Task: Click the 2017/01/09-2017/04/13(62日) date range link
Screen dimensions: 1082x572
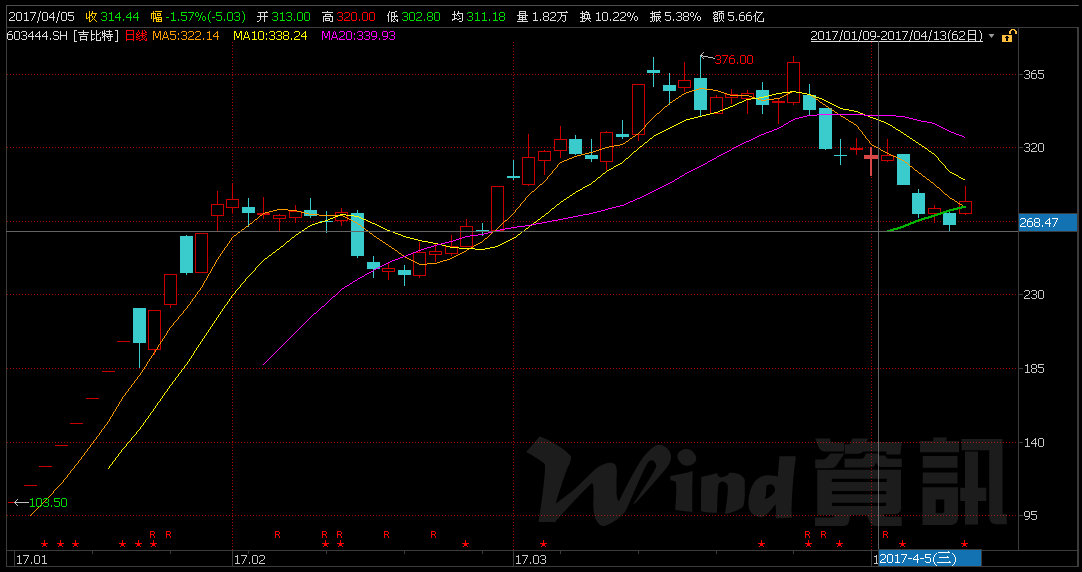Action: (x=896, y=36)
